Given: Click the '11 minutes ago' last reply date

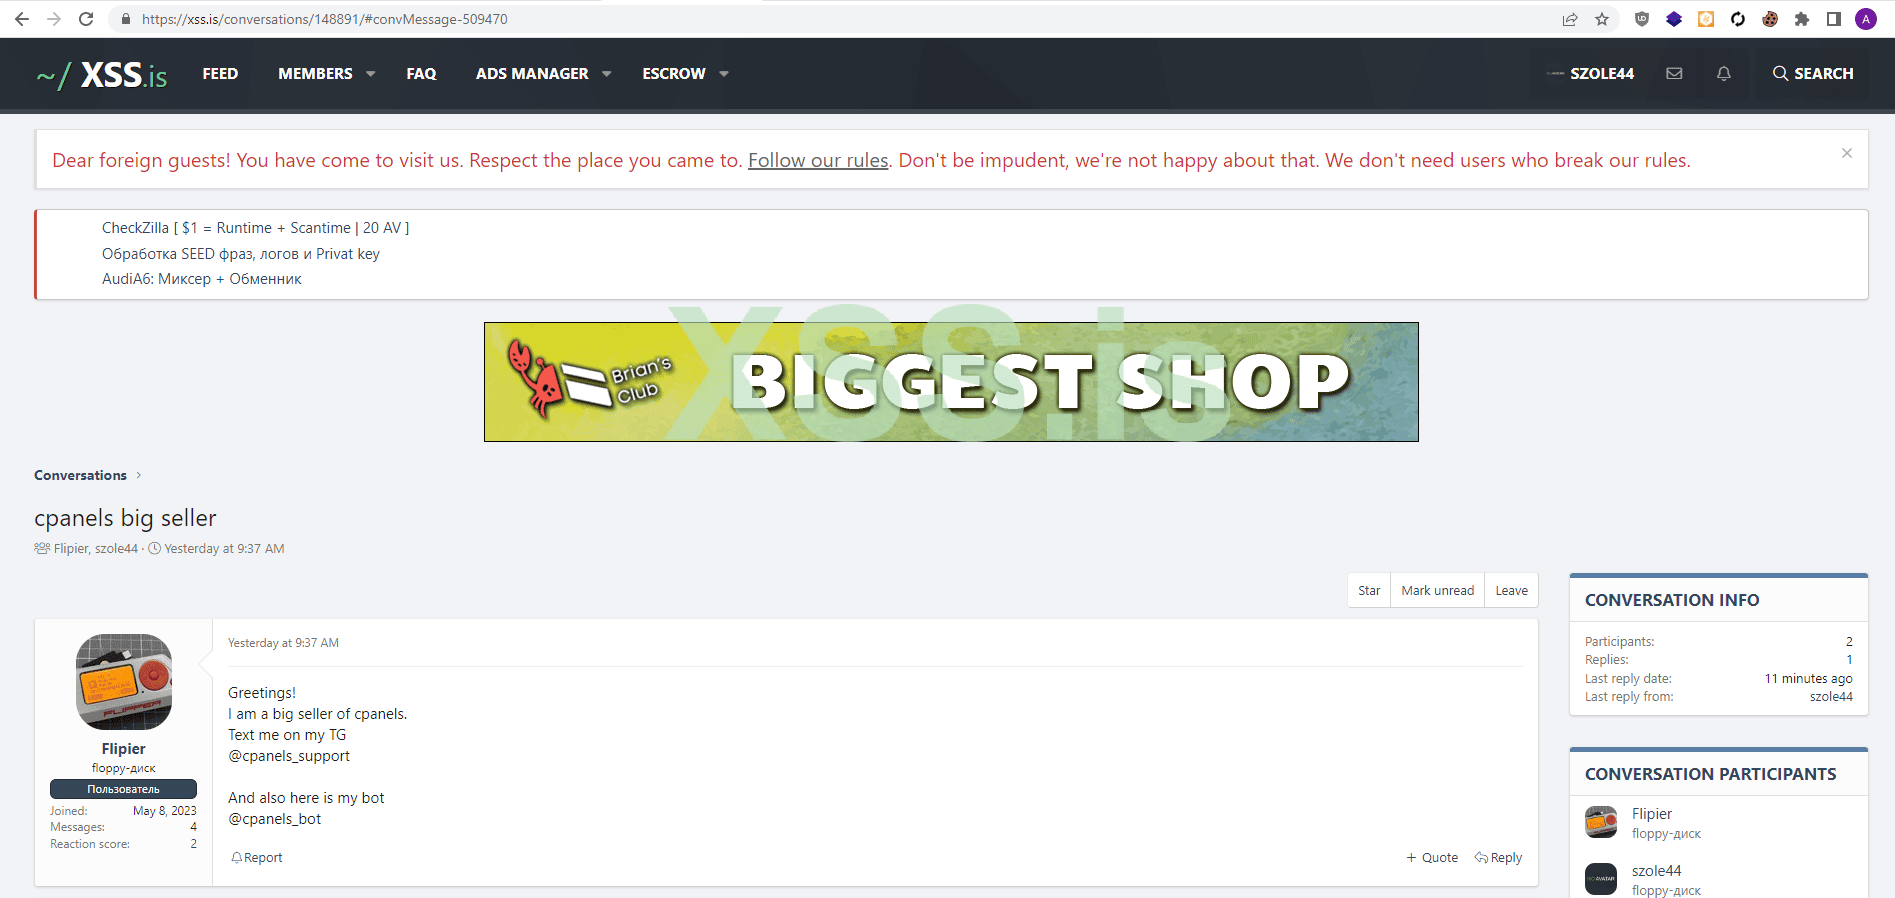Looking at the screenshot, I should pyautogui.click(x=1808, y=679).
